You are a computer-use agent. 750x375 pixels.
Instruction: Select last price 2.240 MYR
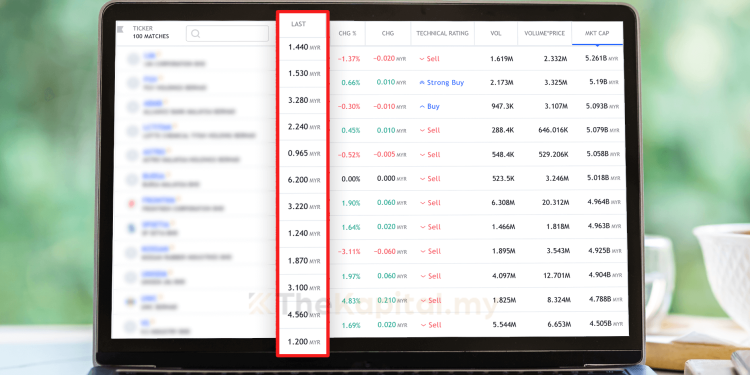pyautogui.click(x=304, y=127)
